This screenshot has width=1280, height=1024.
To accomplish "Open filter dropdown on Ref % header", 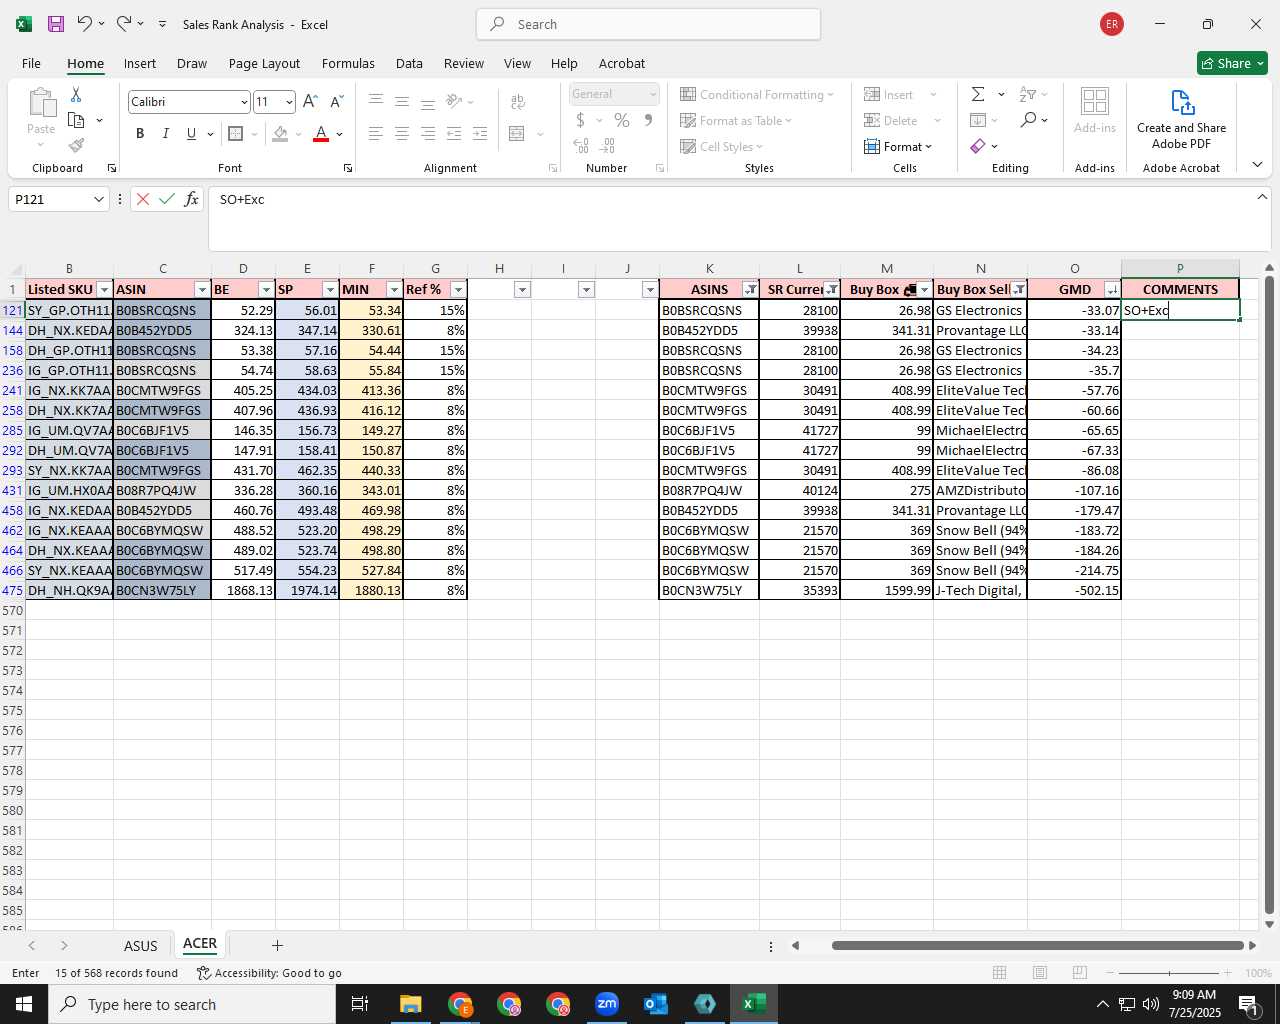I will pos(458,290).
